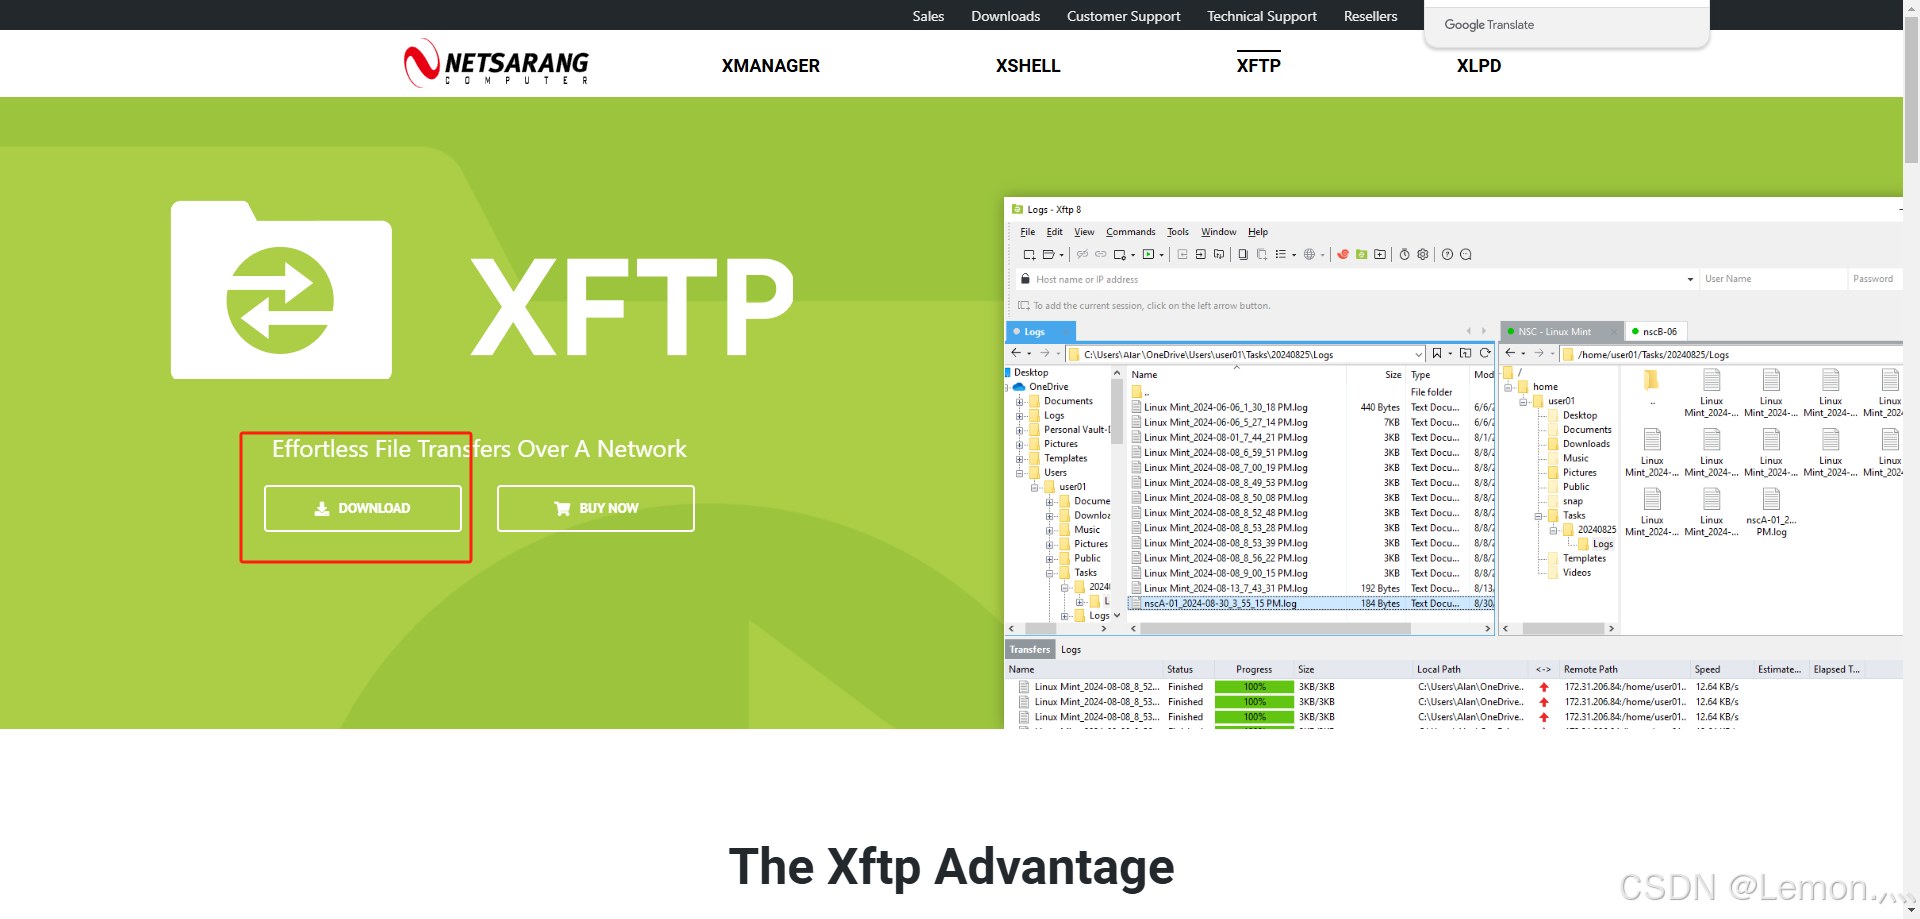Click the transfer right arrow icon in toolbar

point(1201,255)
